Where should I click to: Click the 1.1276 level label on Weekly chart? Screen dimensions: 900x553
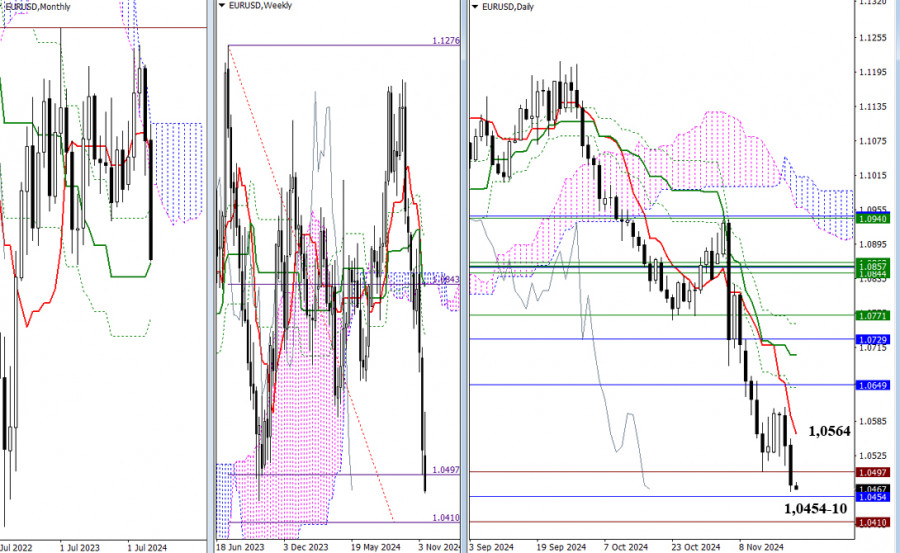pyautogui.click(x=445, y=41)
